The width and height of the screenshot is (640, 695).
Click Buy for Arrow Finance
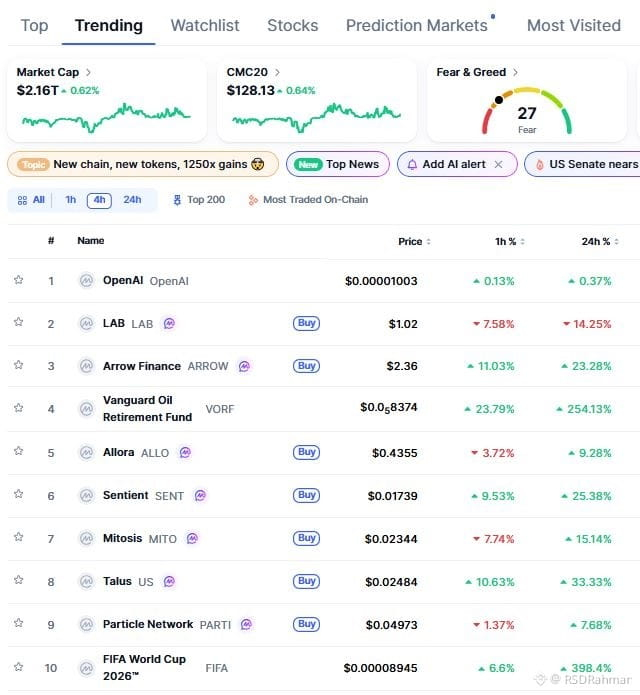[x=306, y=366]
